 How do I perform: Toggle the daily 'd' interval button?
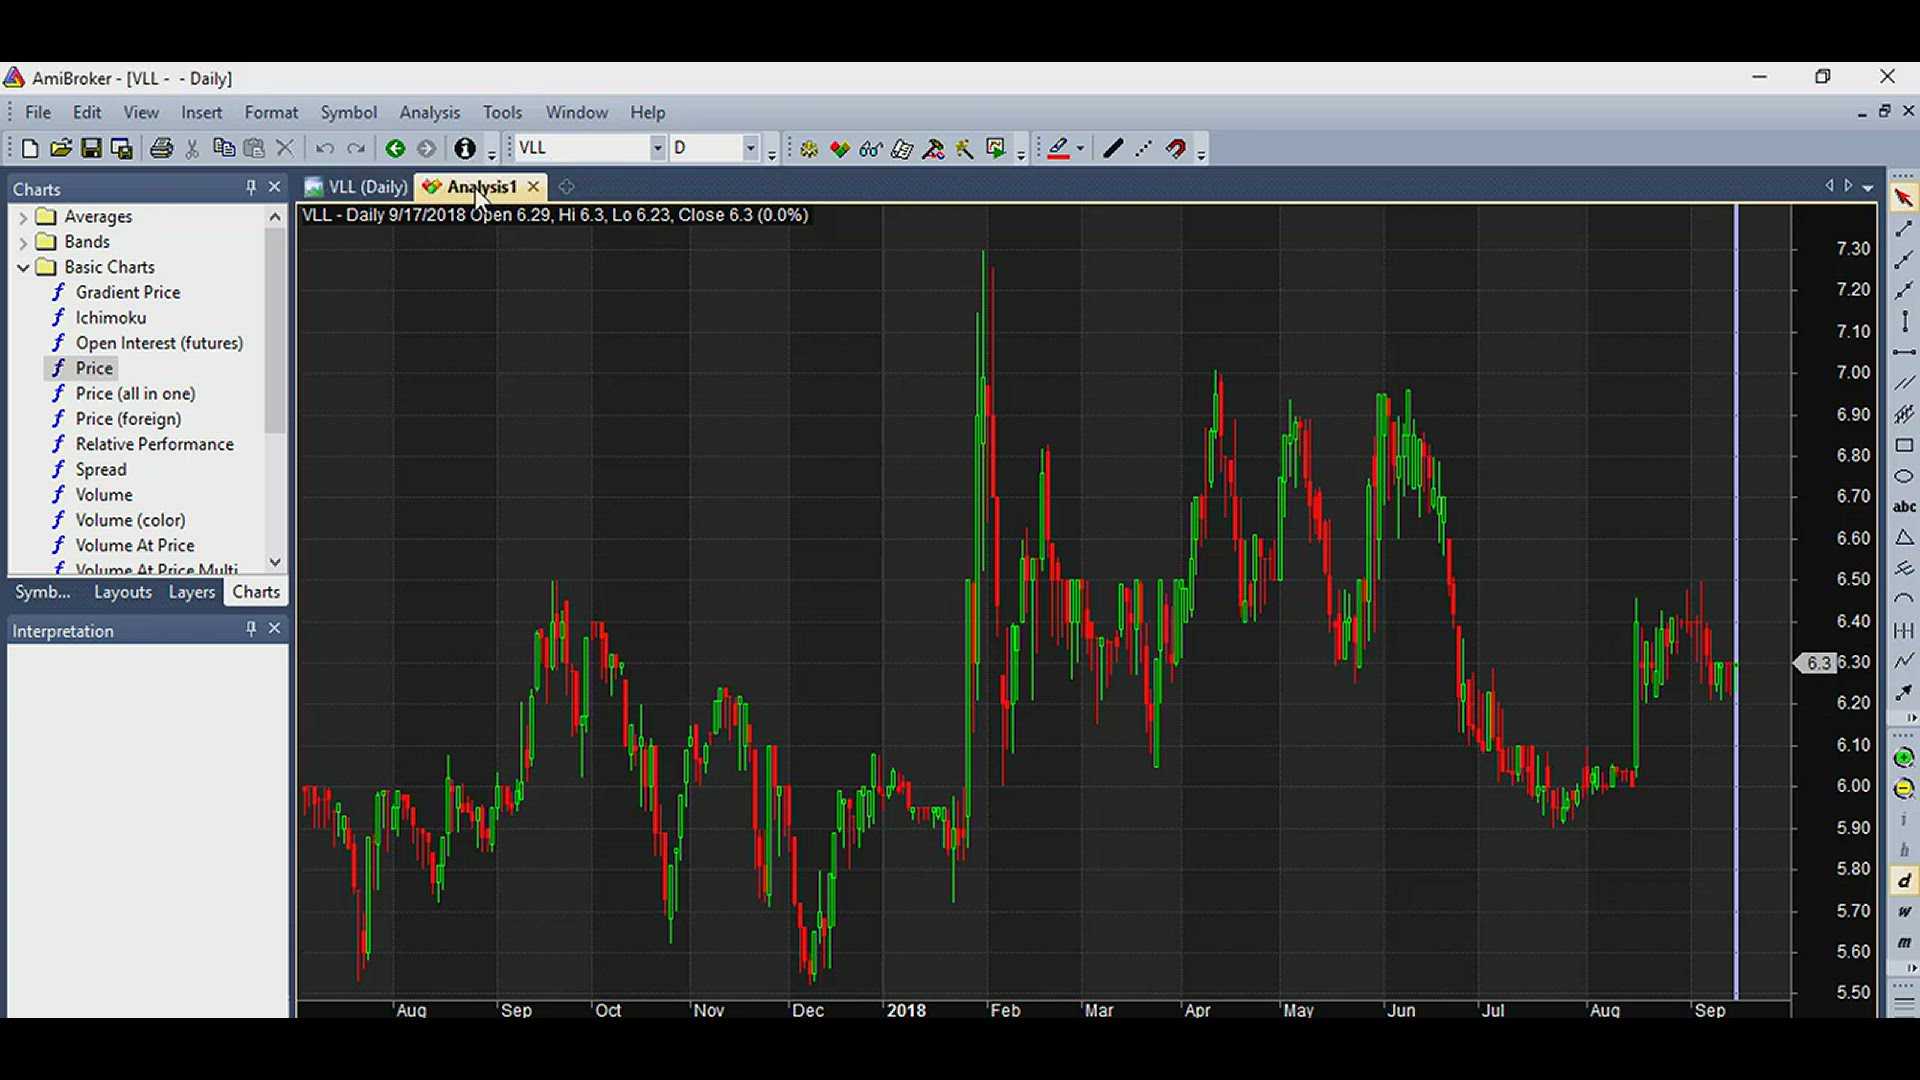click(x=1904, y=881)
